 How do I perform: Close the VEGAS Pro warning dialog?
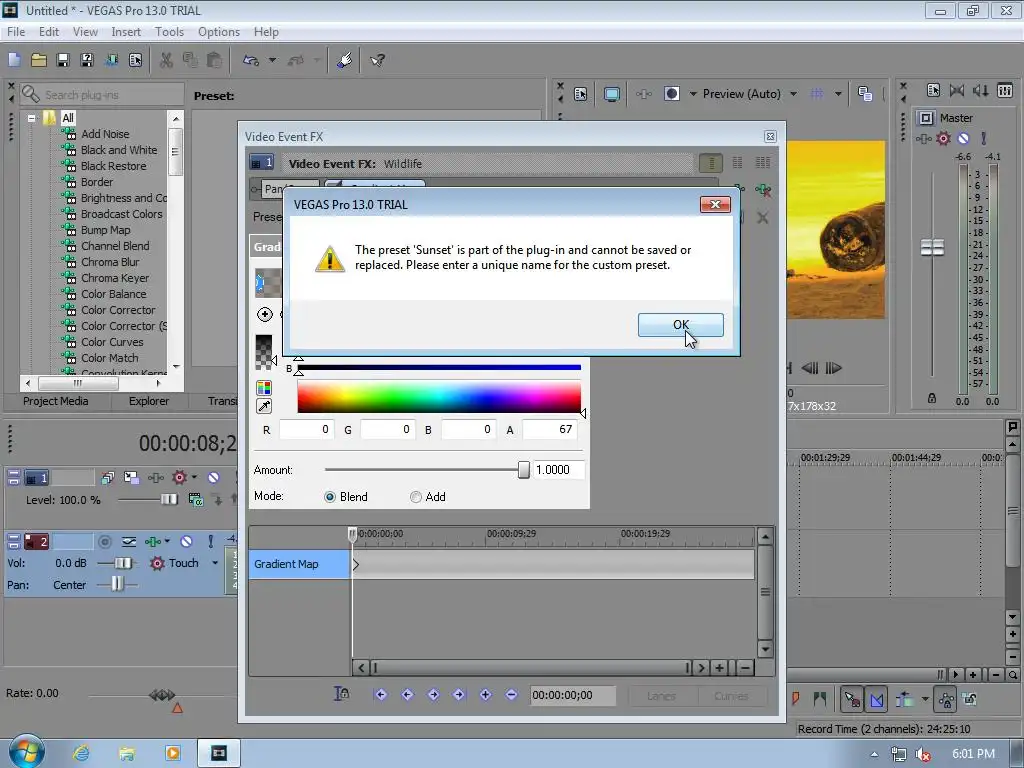tap(715, 204)
